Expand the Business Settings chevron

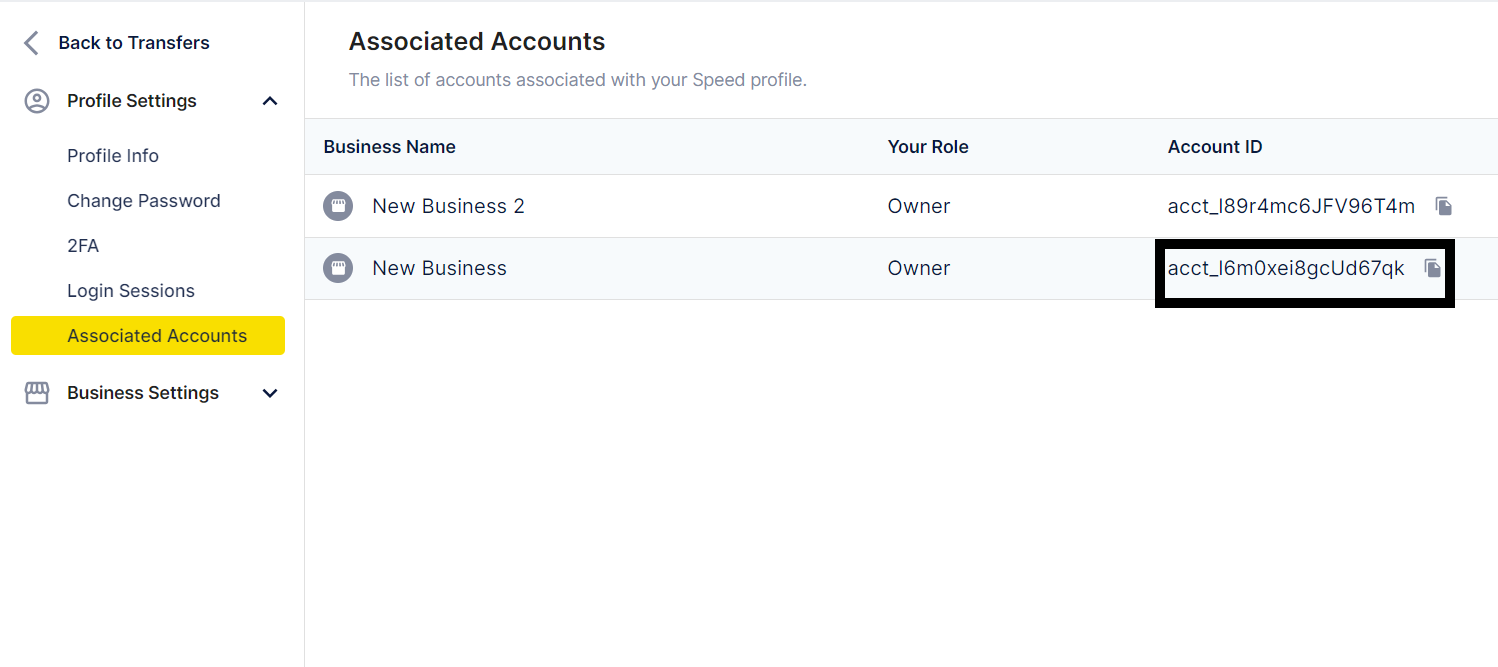coord(270,393)
